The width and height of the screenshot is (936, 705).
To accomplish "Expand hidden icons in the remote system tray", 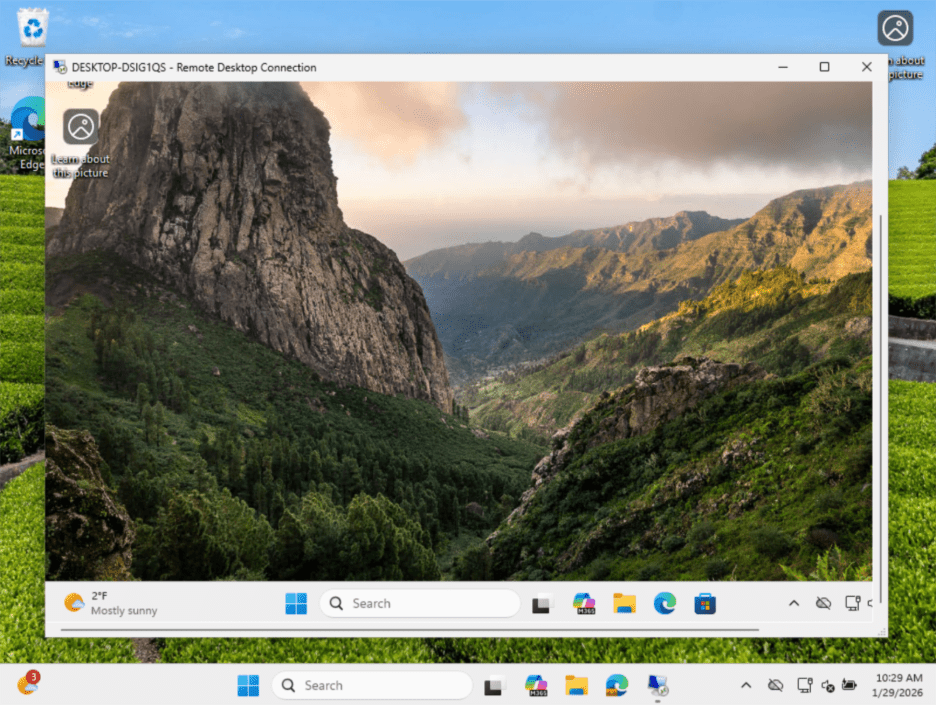I will [793, 603].
